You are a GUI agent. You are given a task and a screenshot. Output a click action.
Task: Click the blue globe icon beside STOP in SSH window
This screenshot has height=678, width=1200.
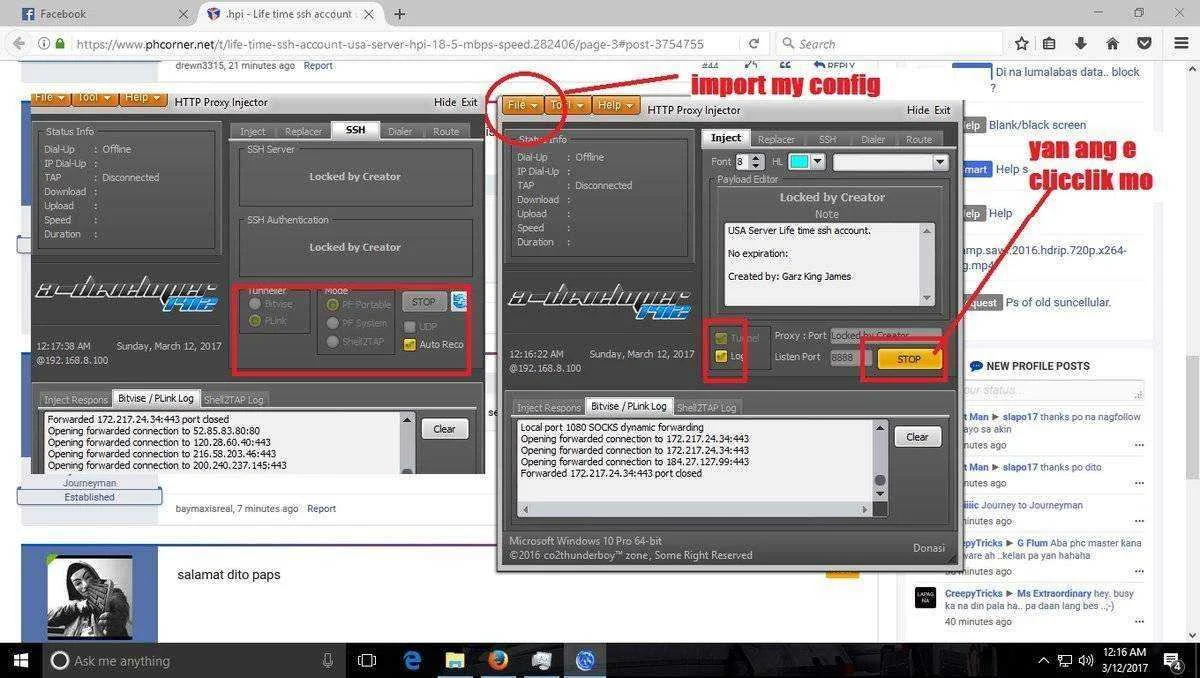(459, 301)
